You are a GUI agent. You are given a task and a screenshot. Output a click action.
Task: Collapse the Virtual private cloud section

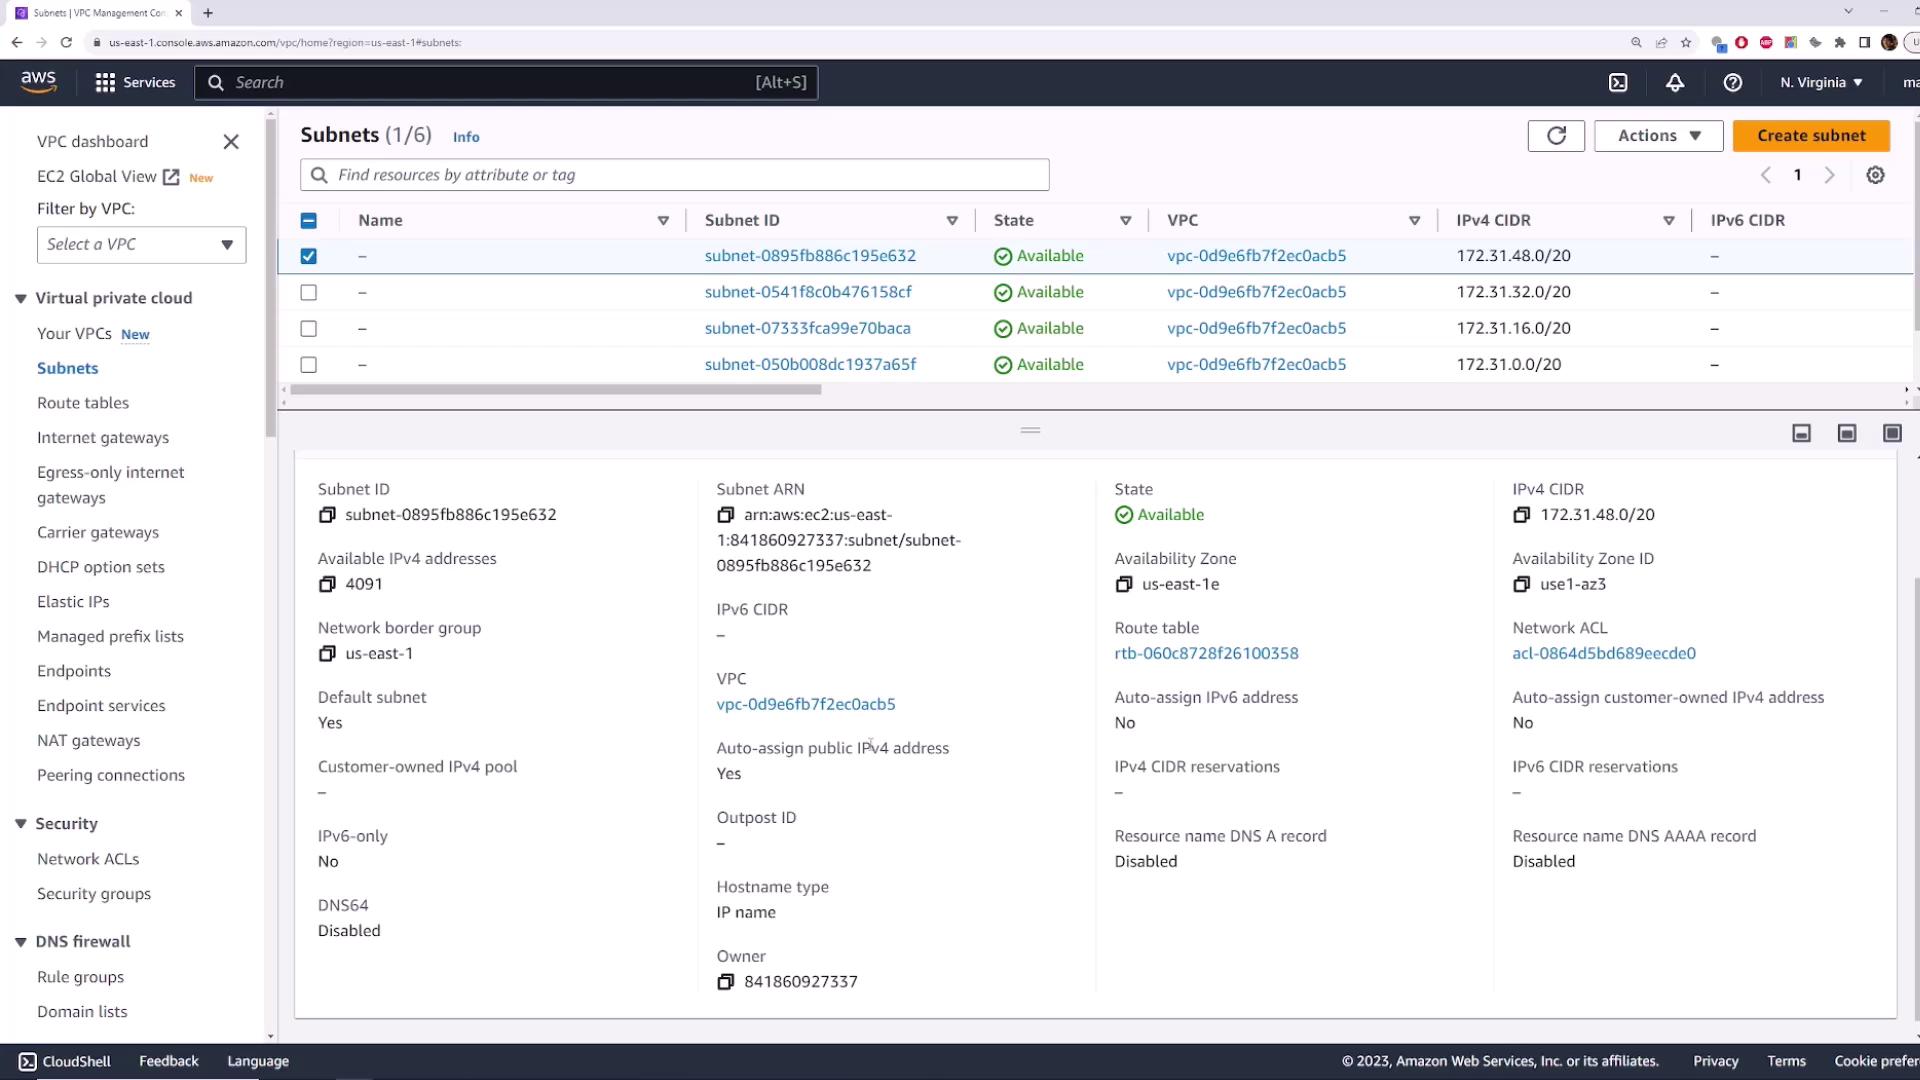coord(21,298)
